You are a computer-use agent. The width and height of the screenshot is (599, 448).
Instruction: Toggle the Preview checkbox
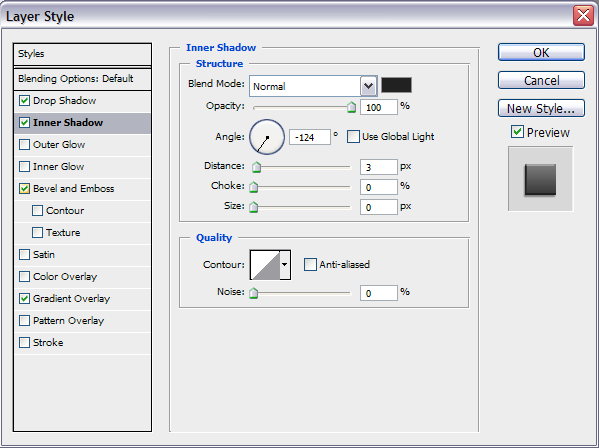517,132
